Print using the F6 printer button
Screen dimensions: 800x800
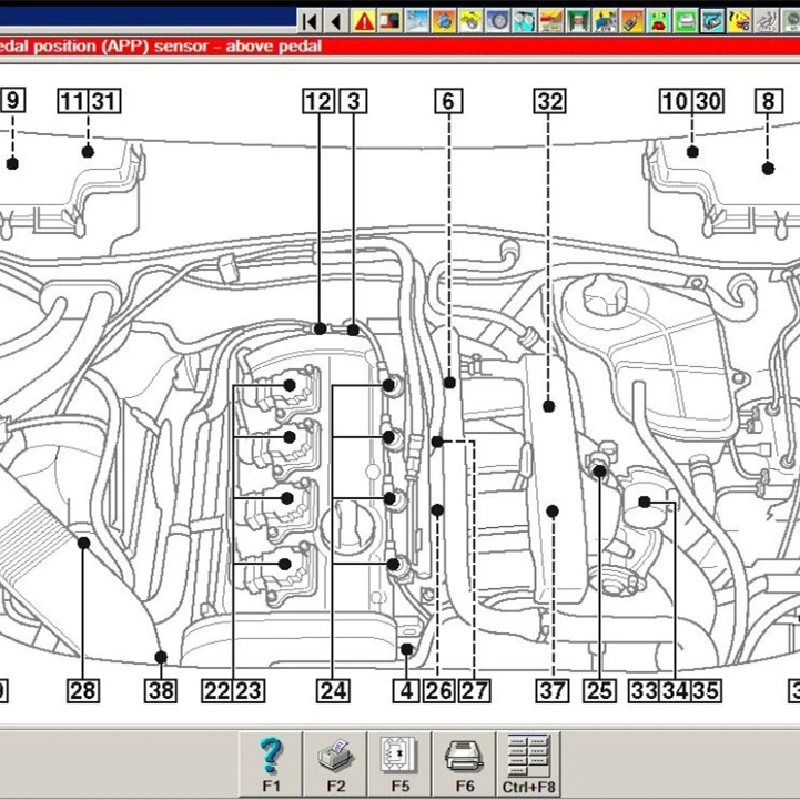tap(464, 763)
